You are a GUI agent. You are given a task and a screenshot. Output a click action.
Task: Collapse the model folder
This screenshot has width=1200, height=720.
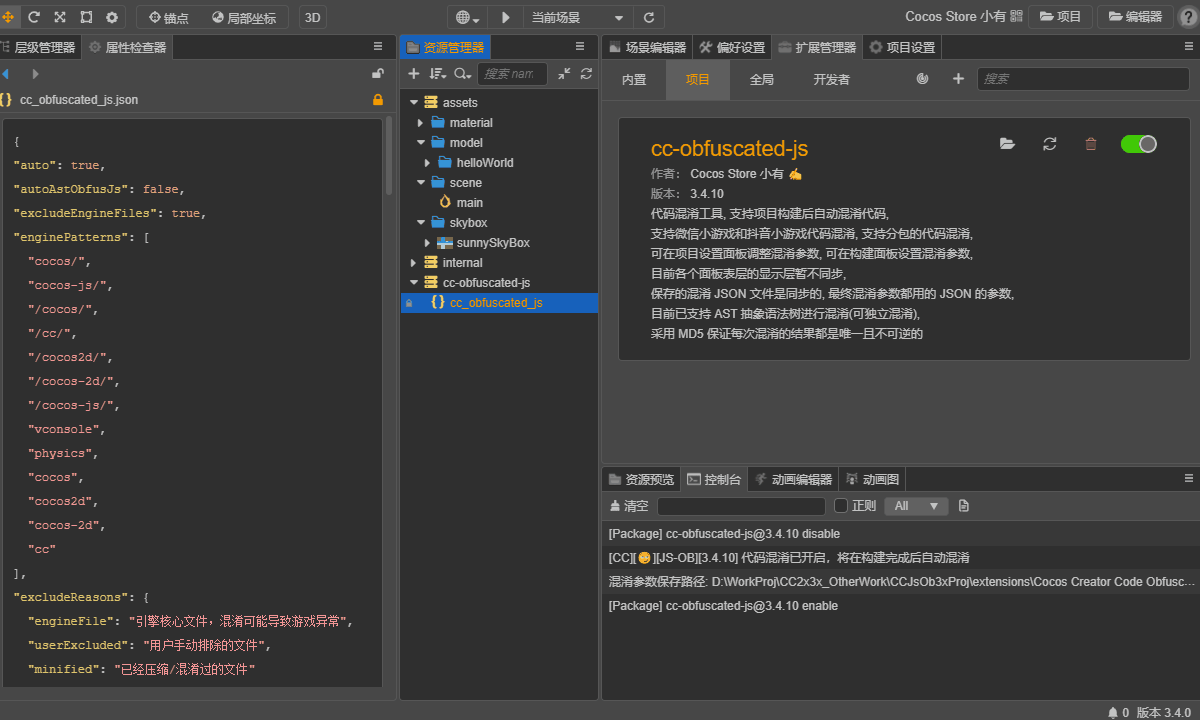click(x=421, y=143)
